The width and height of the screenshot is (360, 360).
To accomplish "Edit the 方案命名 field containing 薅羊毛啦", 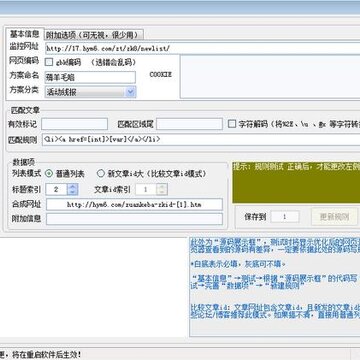I will coord(90,77).
